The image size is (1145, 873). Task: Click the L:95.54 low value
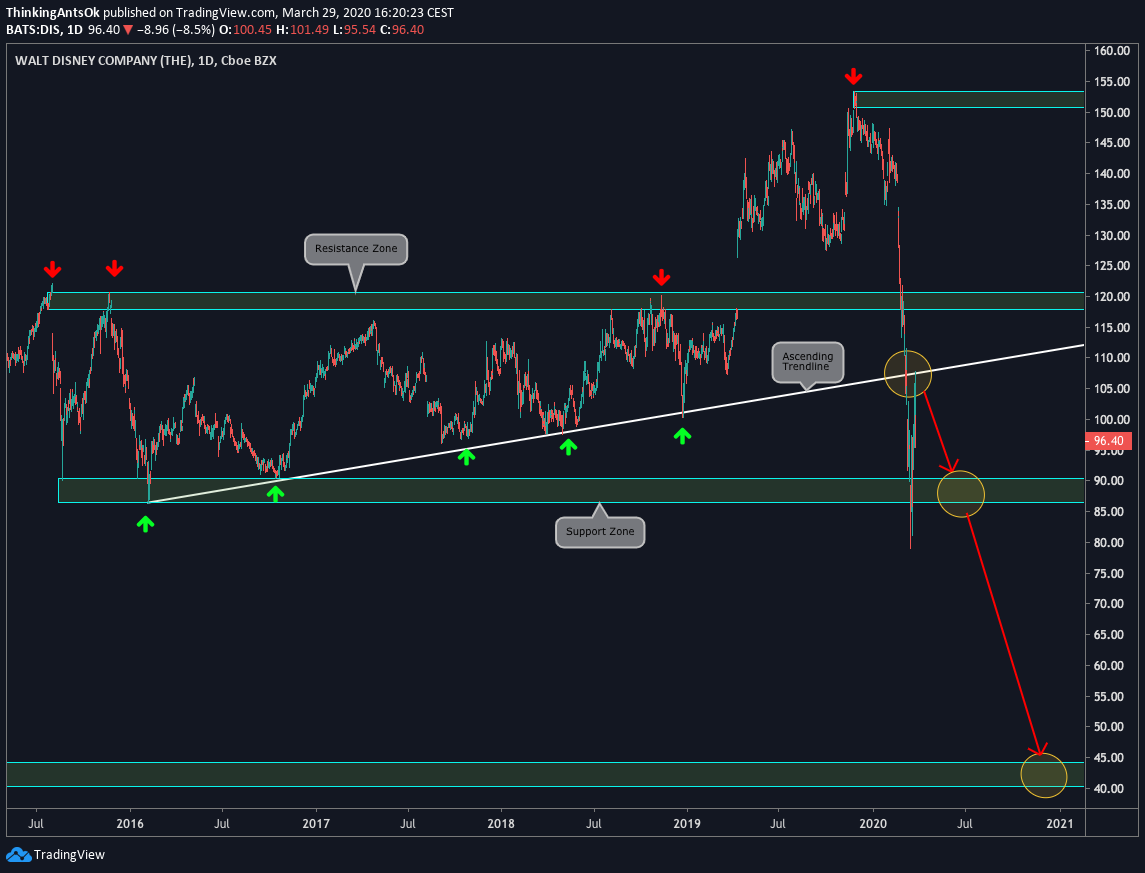353,30
